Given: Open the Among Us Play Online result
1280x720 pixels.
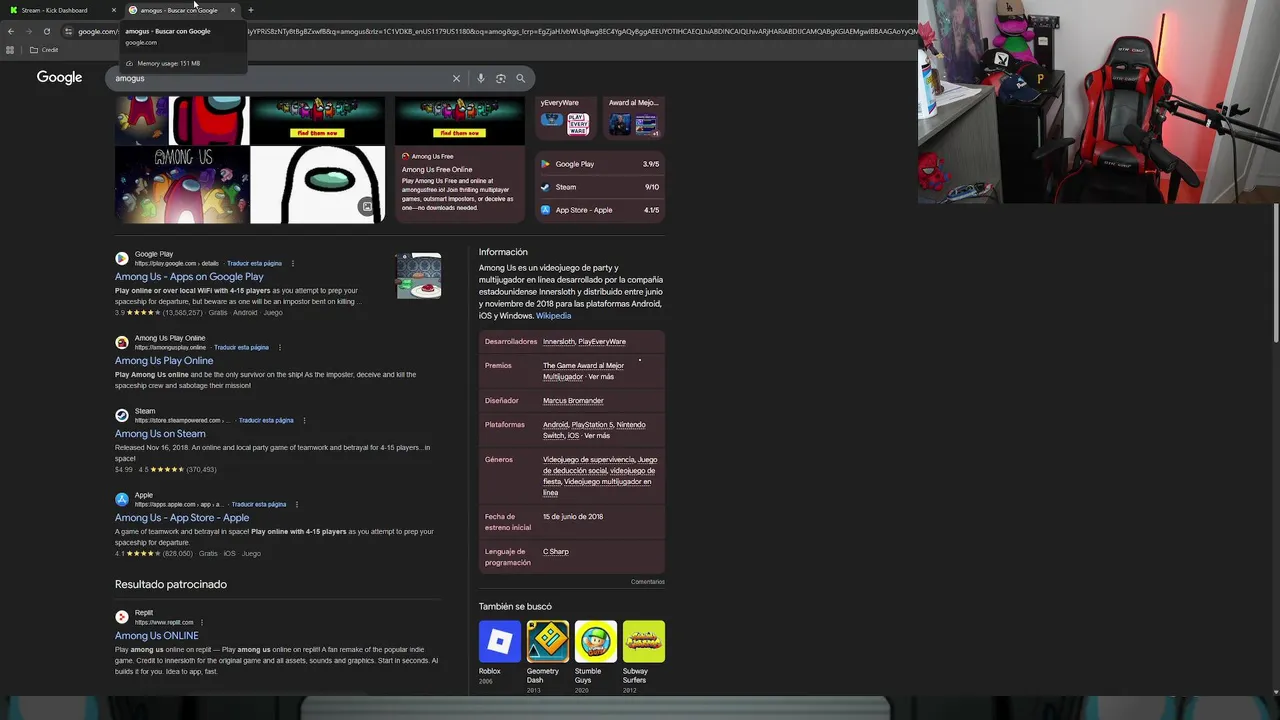Looking at the screenshot, I should tap(164, 361).
